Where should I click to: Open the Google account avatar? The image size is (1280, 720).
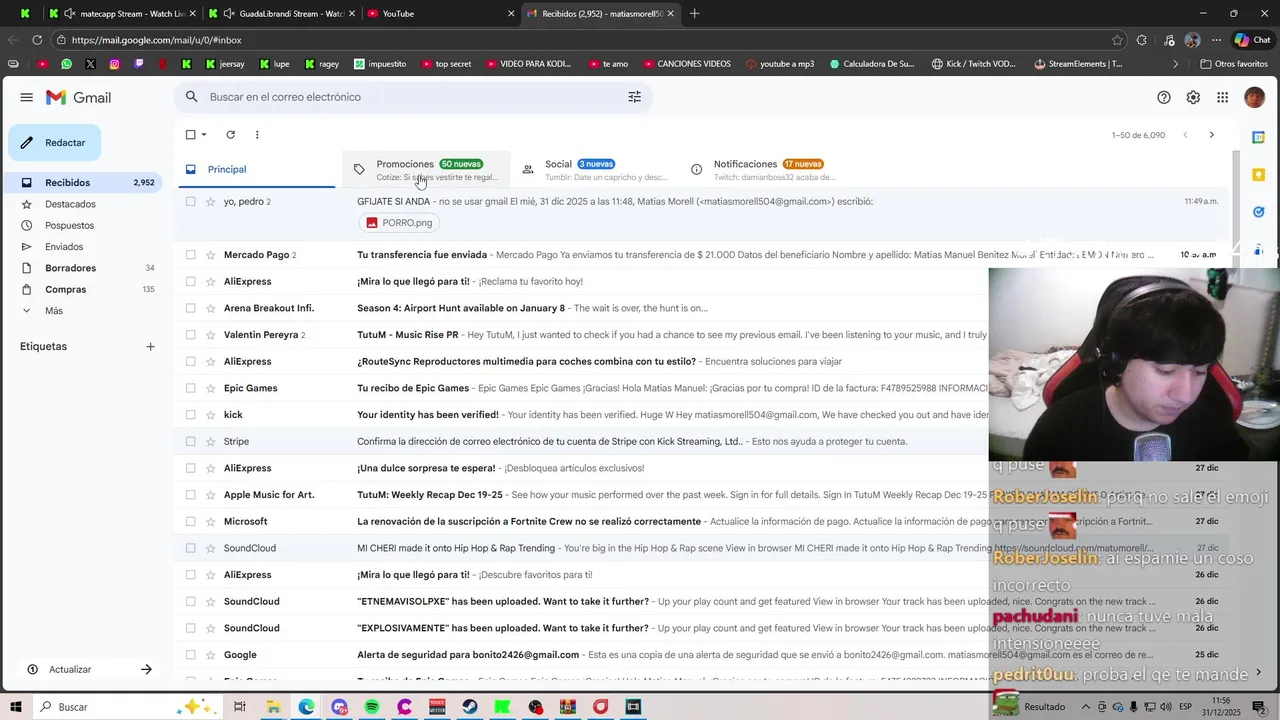1254,97
